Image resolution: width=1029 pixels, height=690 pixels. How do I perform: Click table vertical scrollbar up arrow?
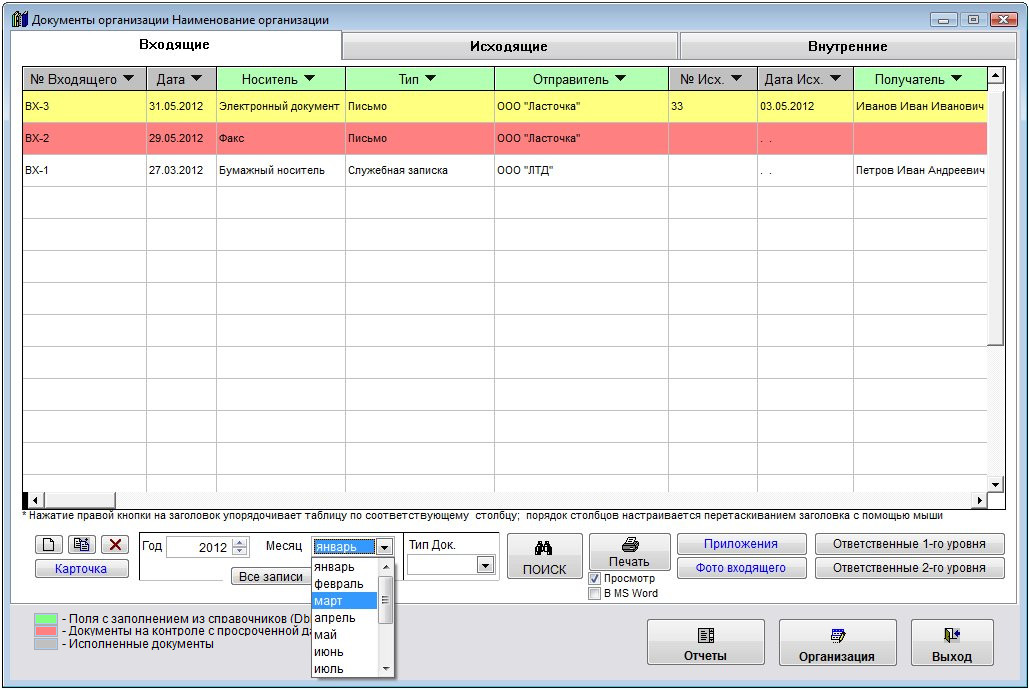[996, 75]
